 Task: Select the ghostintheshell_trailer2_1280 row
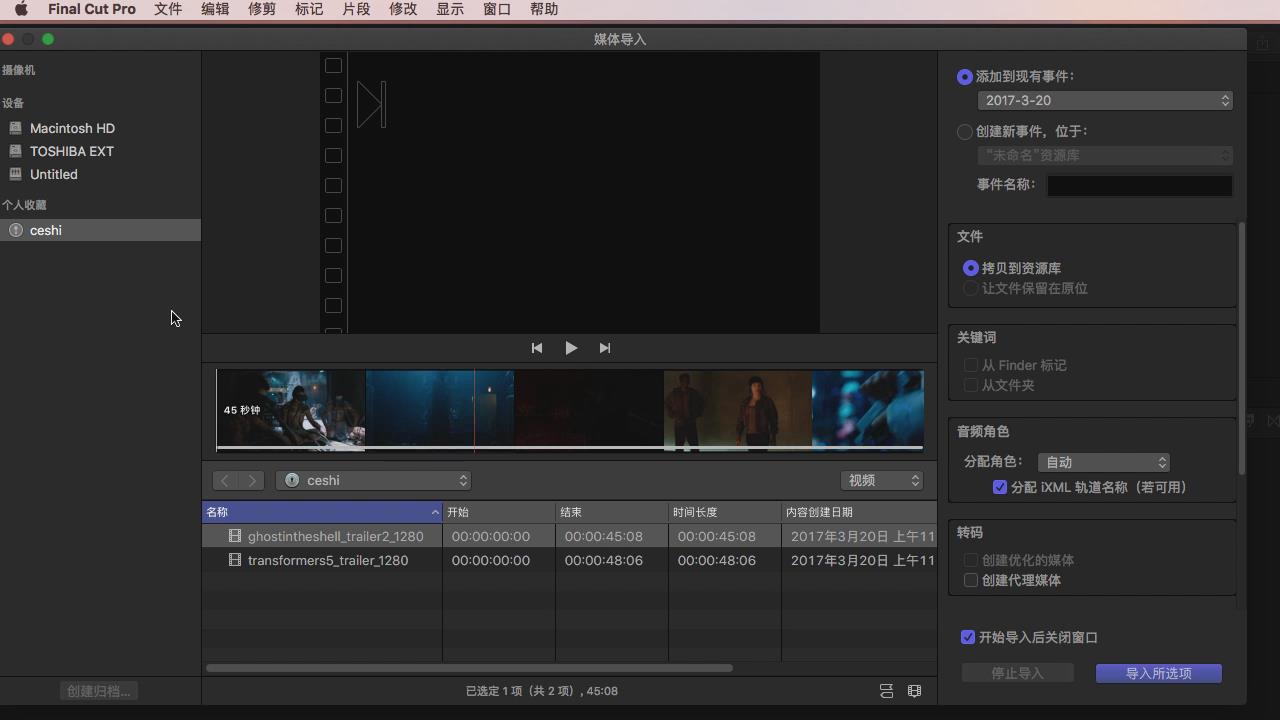(x=569, y=536)
